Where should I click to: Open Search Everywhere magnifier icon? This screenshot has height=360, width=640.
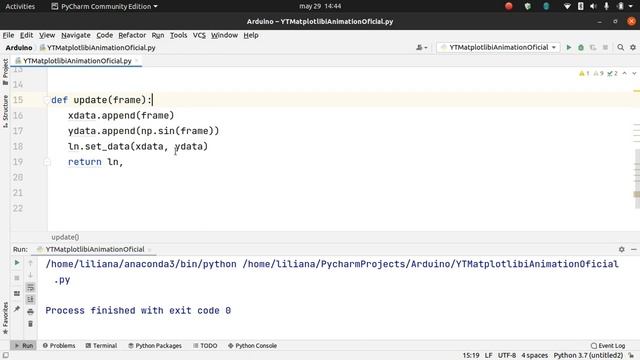click(x=620, y=47)
